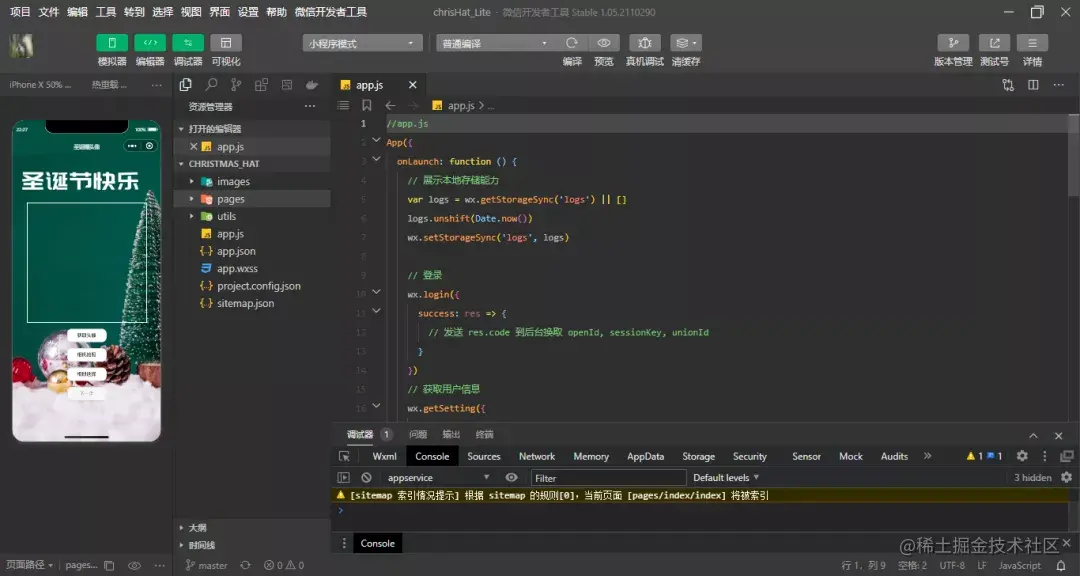Close the app.js editor tab
The width and height of the screenshot is (1080, 576).
(413, 85)
